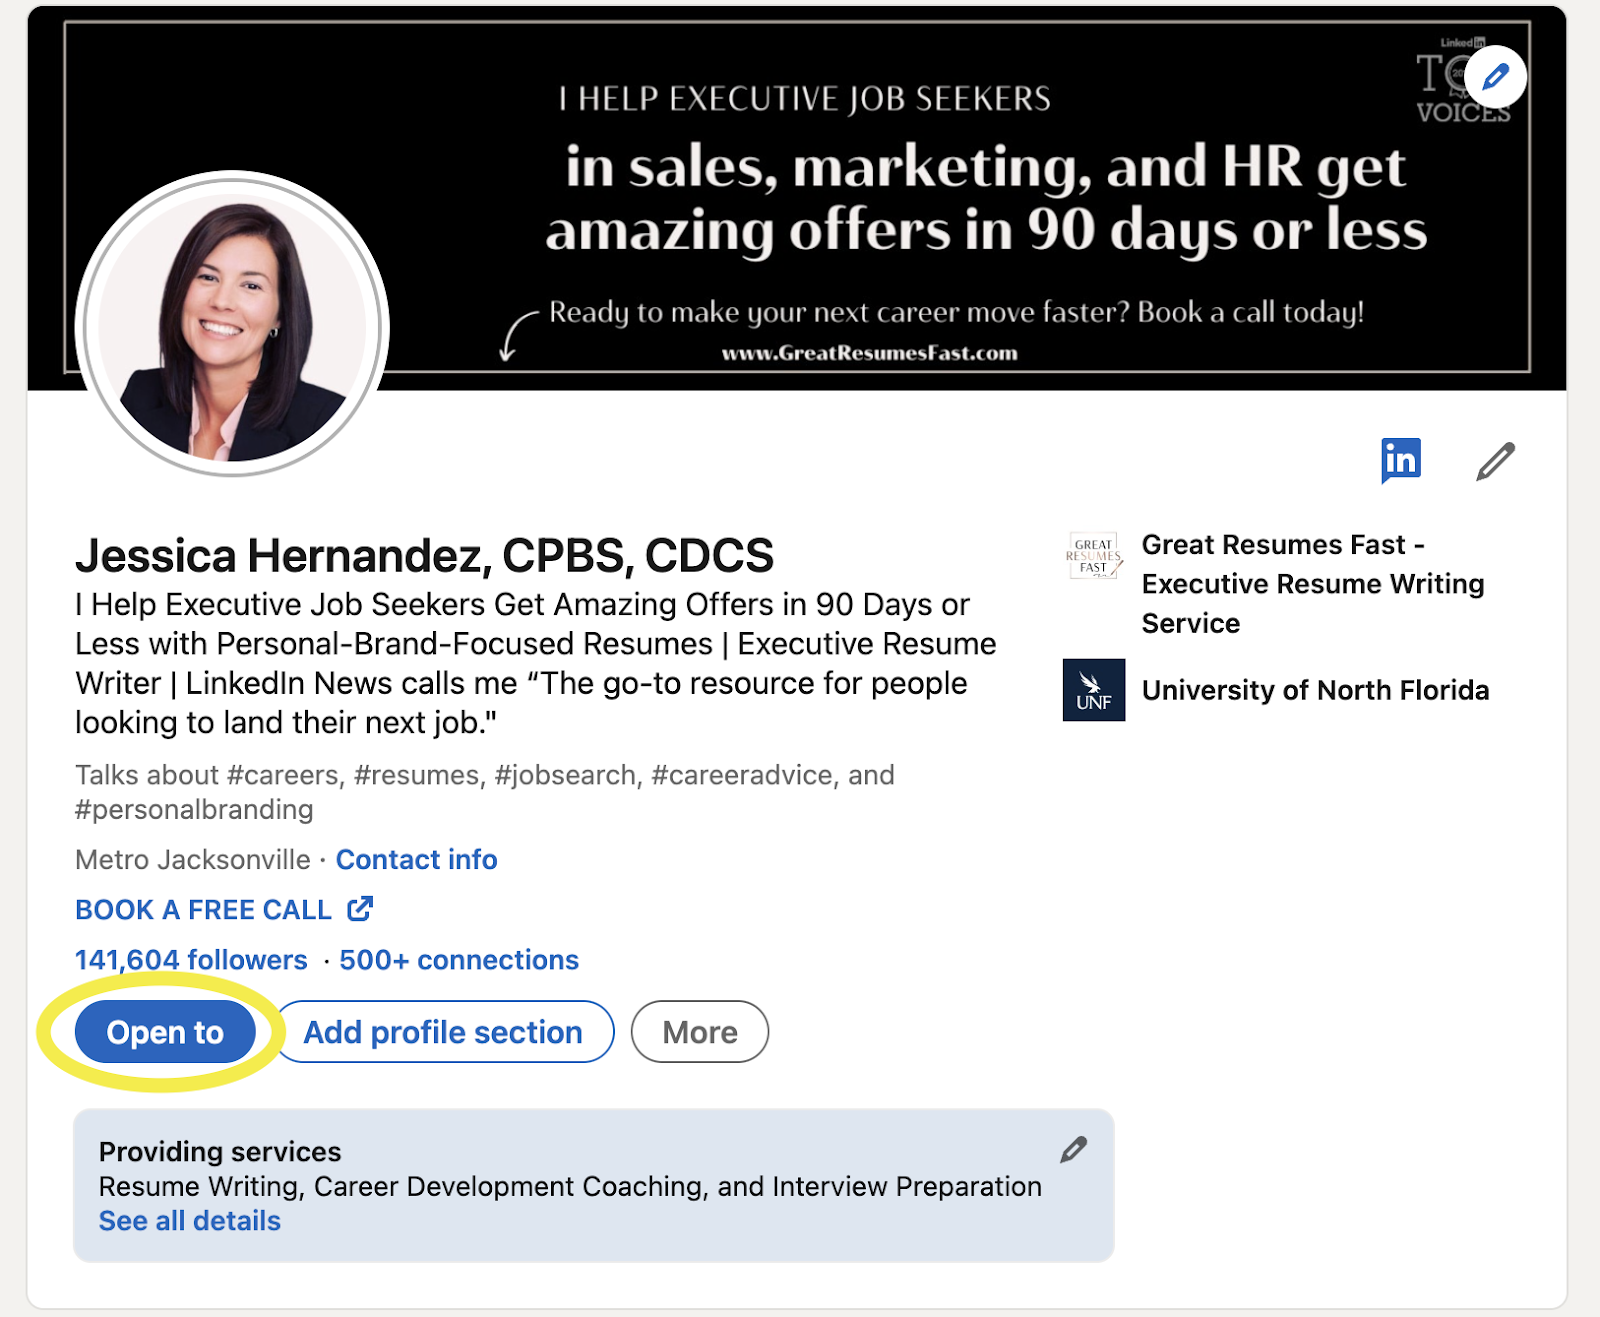The image size is (1600, 1317).
Task: Edit profile intro pencil icon
Action: [x=1495, y=461]
